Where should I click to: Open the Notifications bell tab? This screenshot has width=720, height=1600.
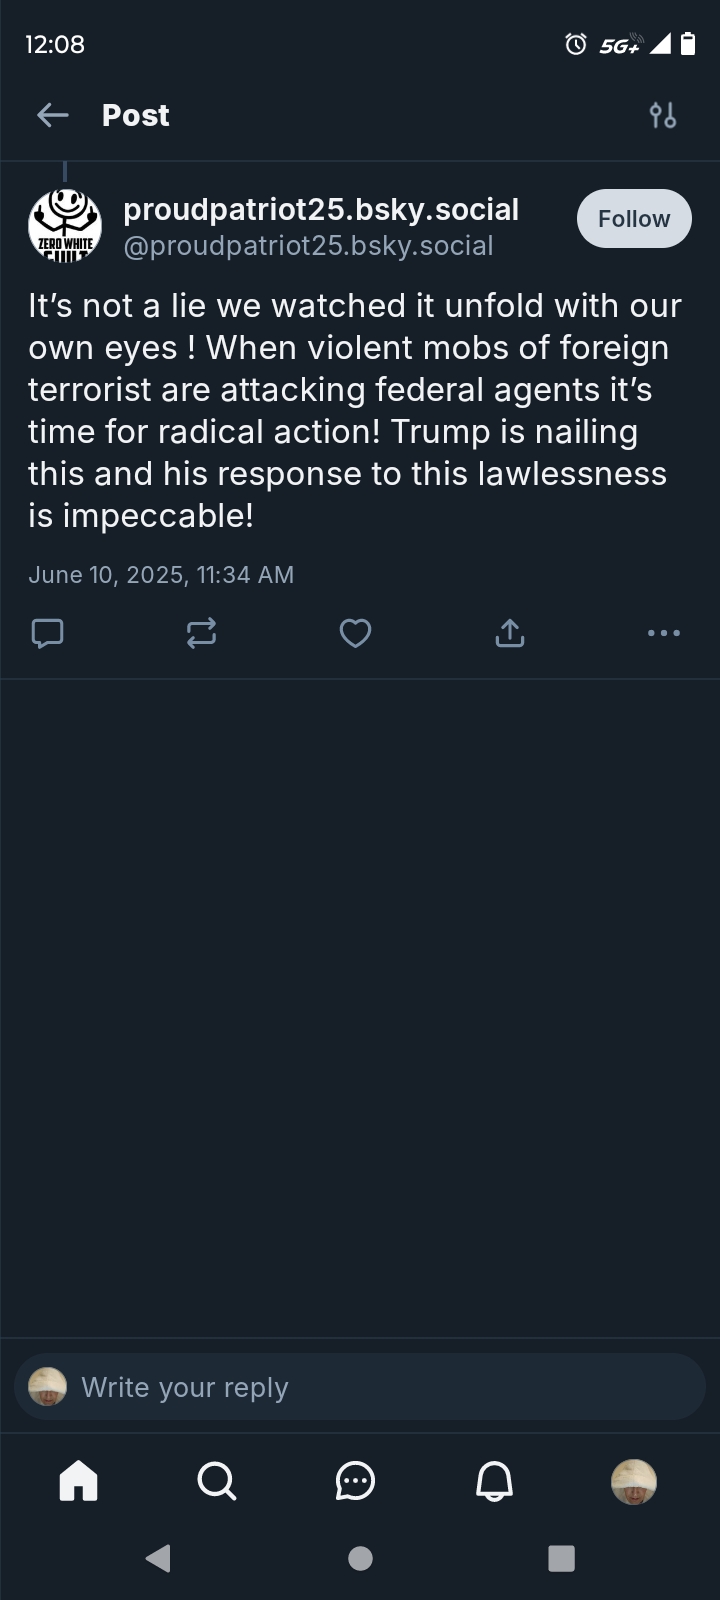494,1481
